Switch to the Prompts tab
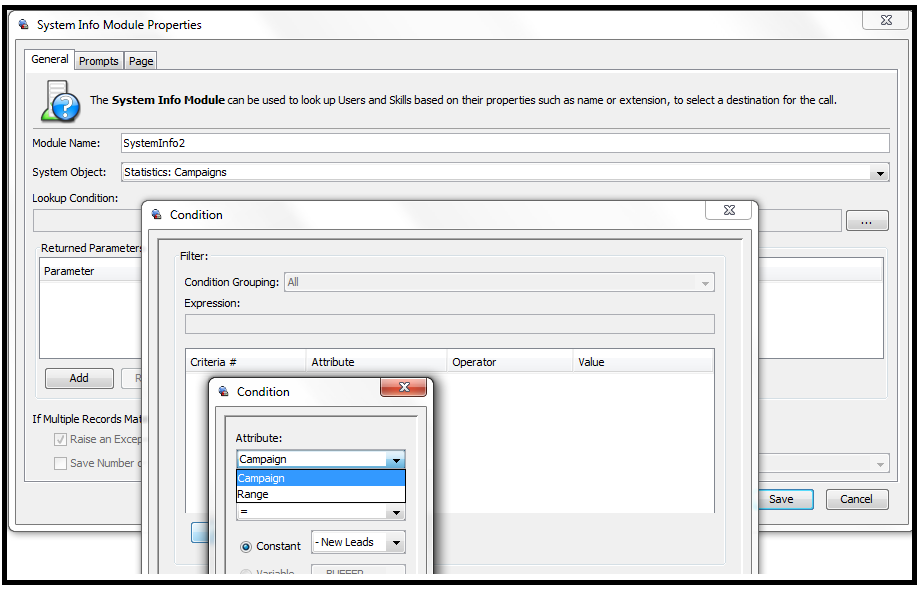The height and width of the screenshot is (593, 920). [x=98, y=60]
